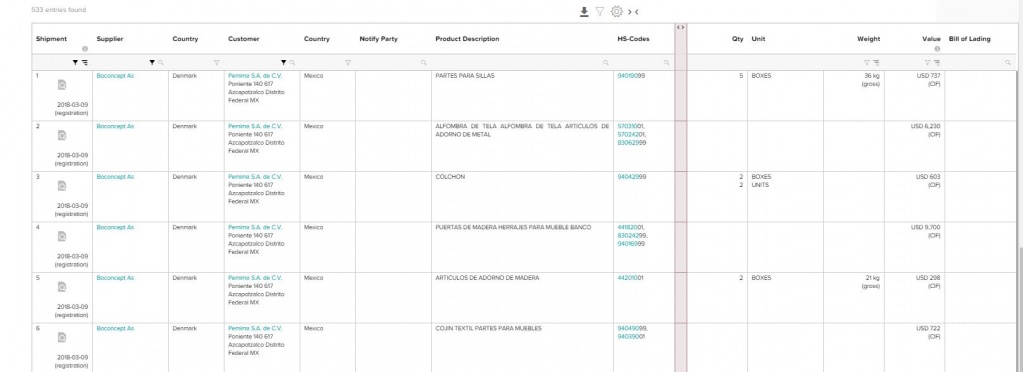The height and width of the screenshot is (372, 1023).
Task: Open Boconcept As supplier in row 4
Action: pyautogui.click(x=115, y=227)
